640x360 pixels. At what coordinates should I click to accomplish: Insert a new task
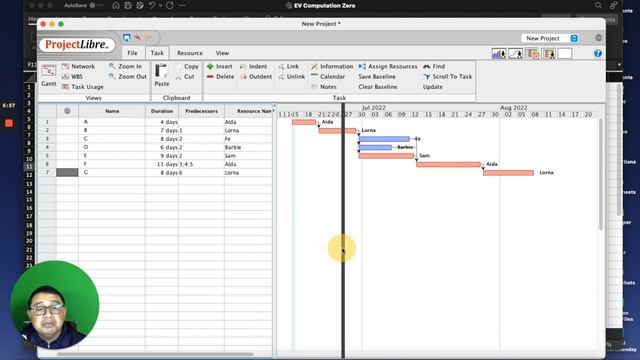tap(219, 66)
